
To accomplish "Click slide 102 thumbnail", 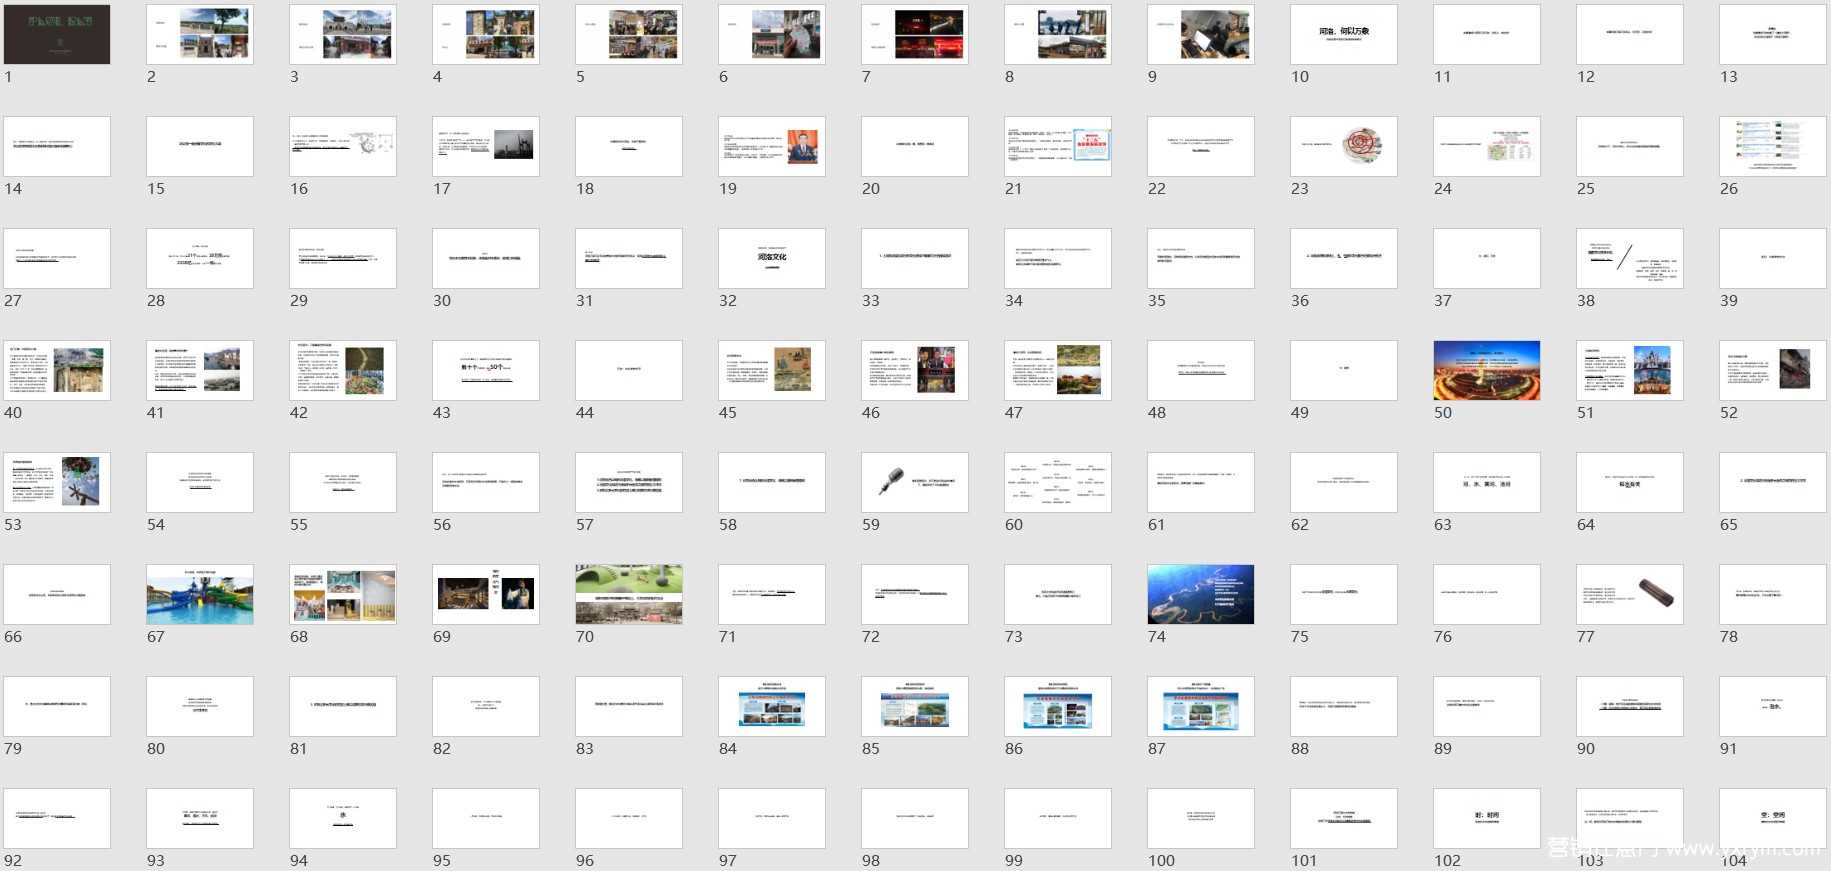I will click(1487, 818).
